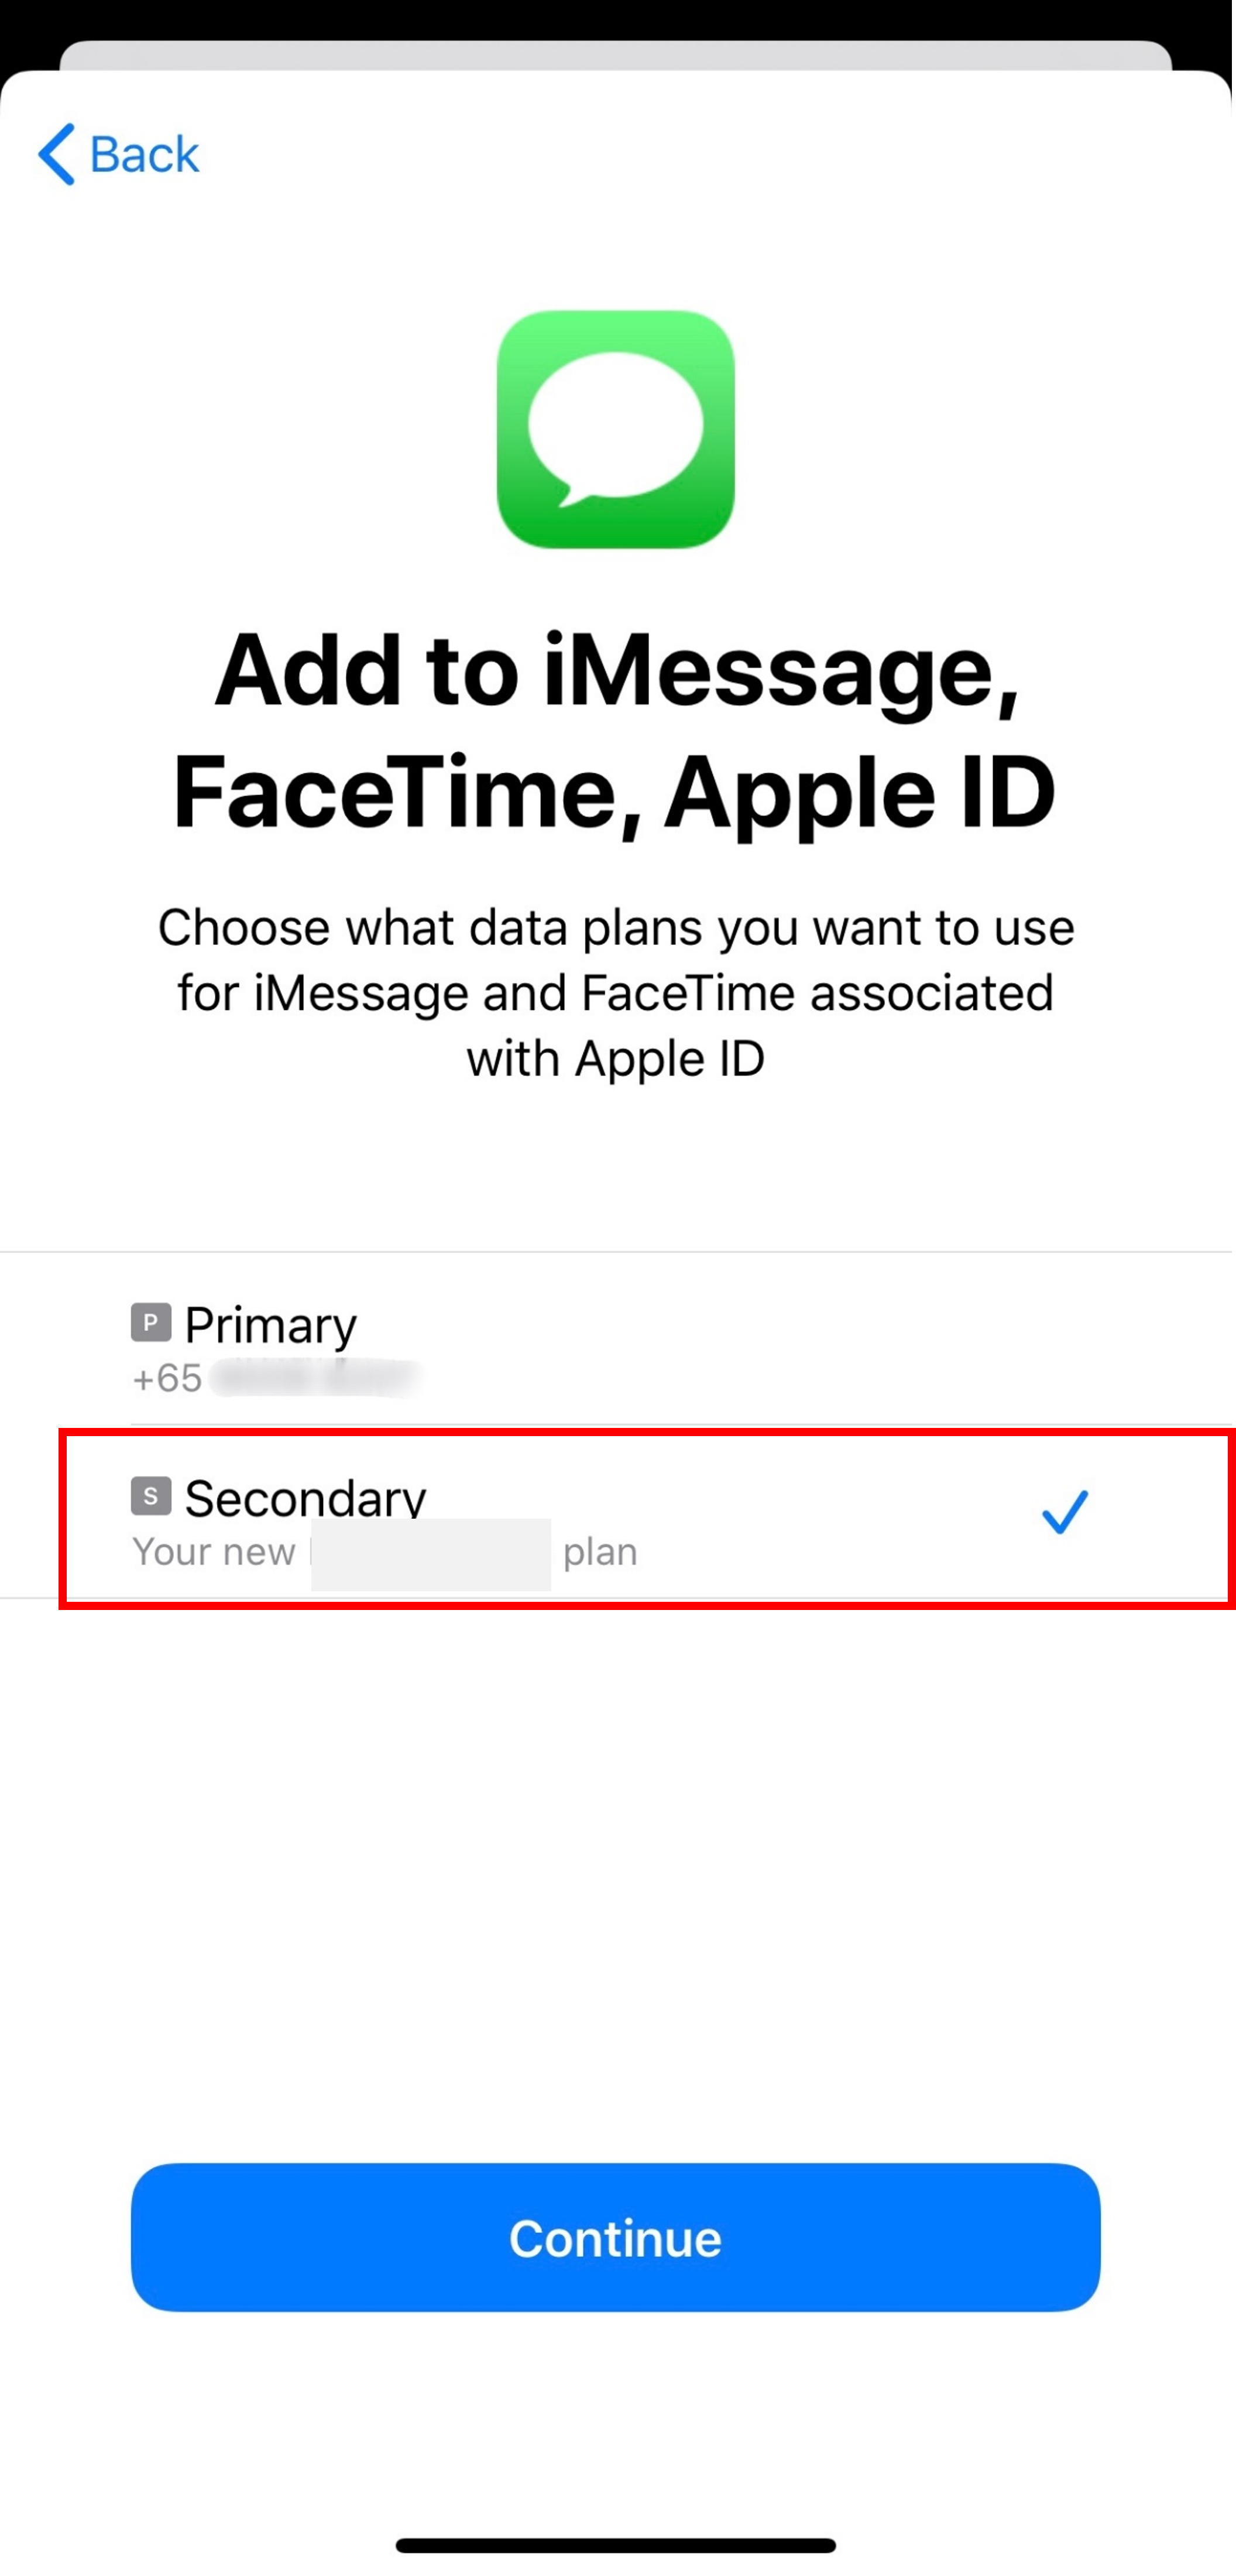Tap the black home indicator bar
Screen dimensions: 1236x2576
click(616, 2545)
